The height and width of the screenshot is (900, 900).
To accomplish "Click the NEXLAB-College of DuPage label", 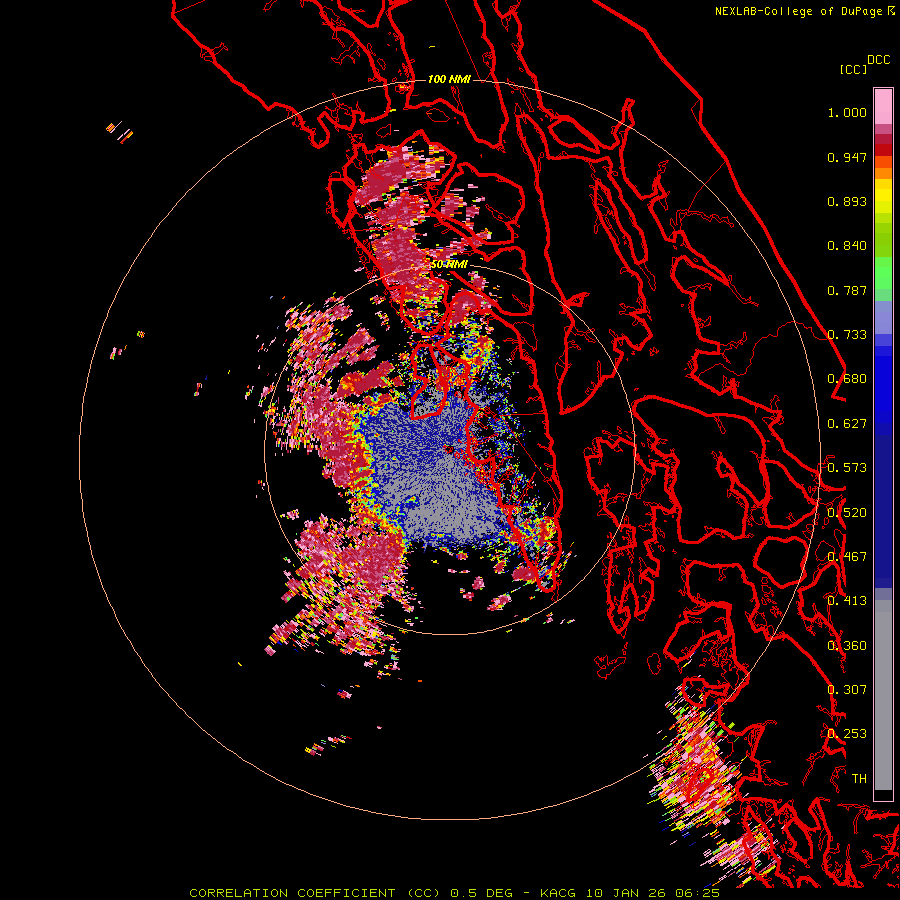I will (798, 11).
